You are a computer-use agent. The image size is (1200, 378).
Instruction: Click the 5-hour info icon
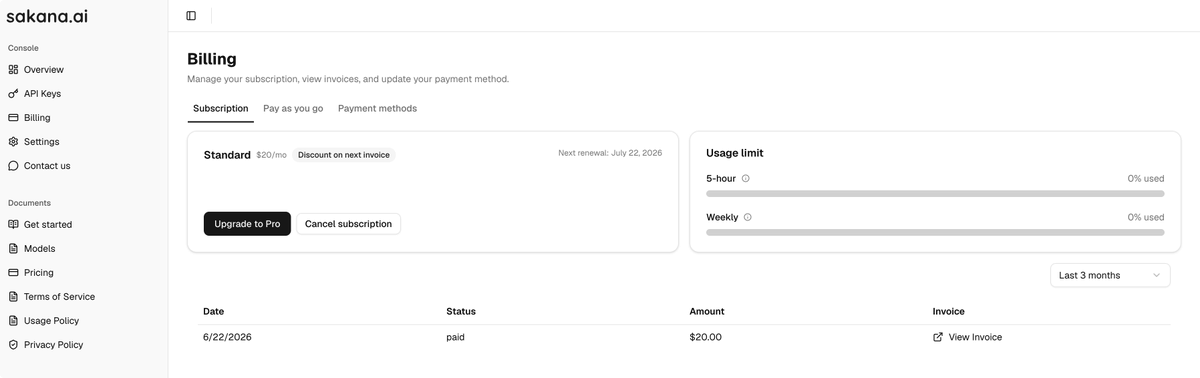[x=746, y=179]
